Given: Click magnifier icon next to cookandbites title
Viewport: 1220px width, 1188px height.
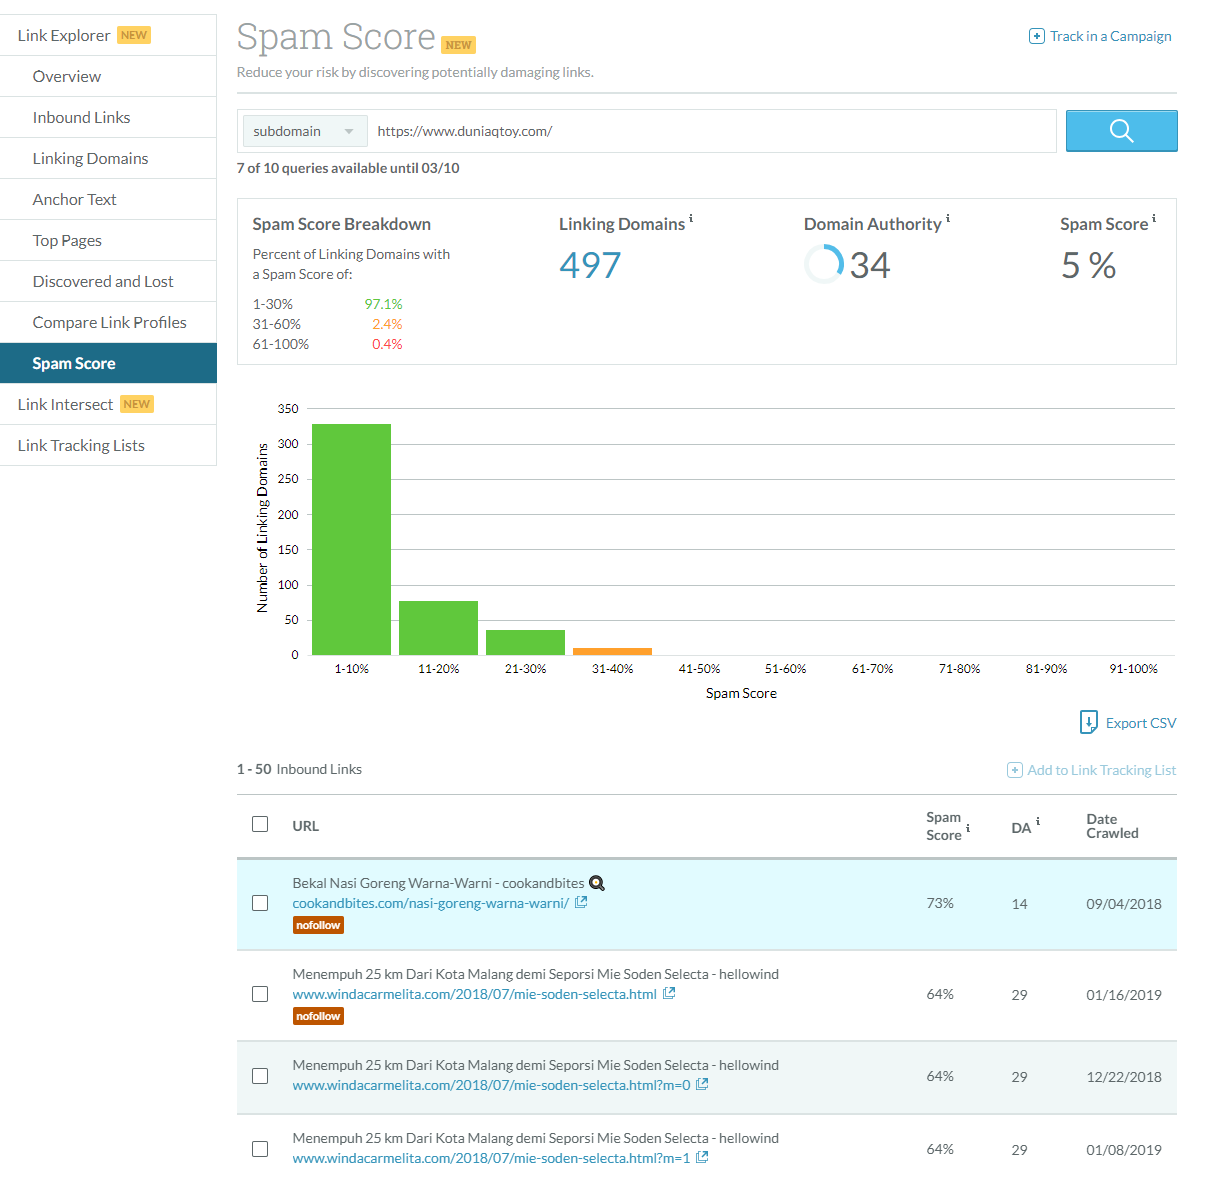Looking at the screenshot, I should pyautogui.click(x=597, y=883).
